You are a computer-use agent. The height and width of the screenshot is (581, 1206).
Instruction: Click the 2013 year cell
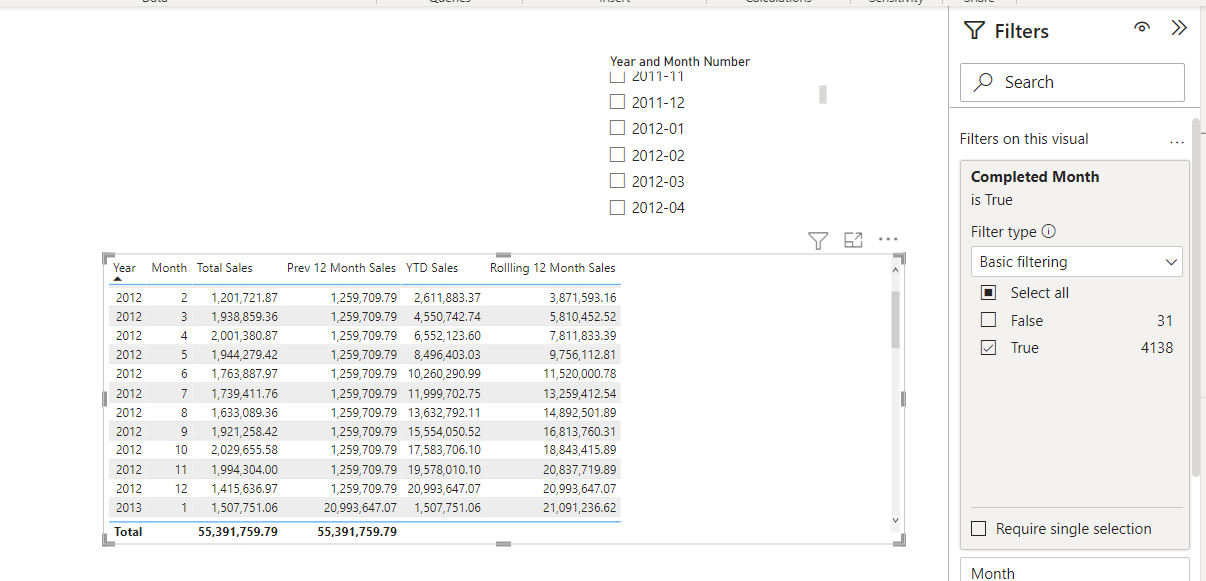tap(129, 508)
